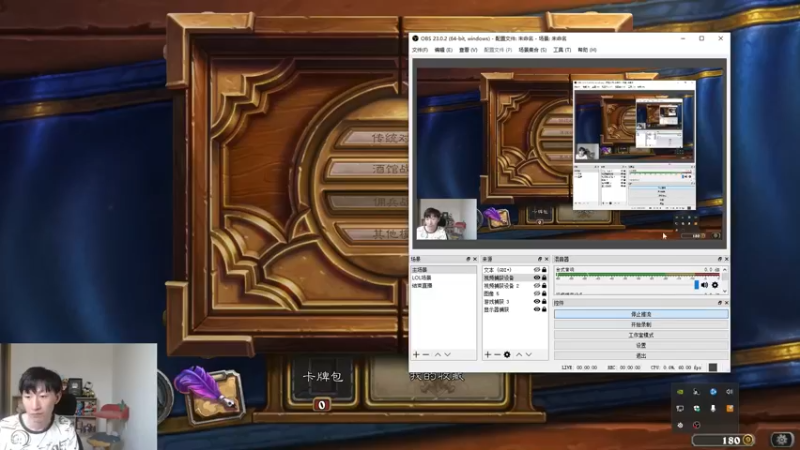Open 查看(V) menu in OBS
Image resolution: width=800 pixels, height=450 pixels.
tap(468, 50)
